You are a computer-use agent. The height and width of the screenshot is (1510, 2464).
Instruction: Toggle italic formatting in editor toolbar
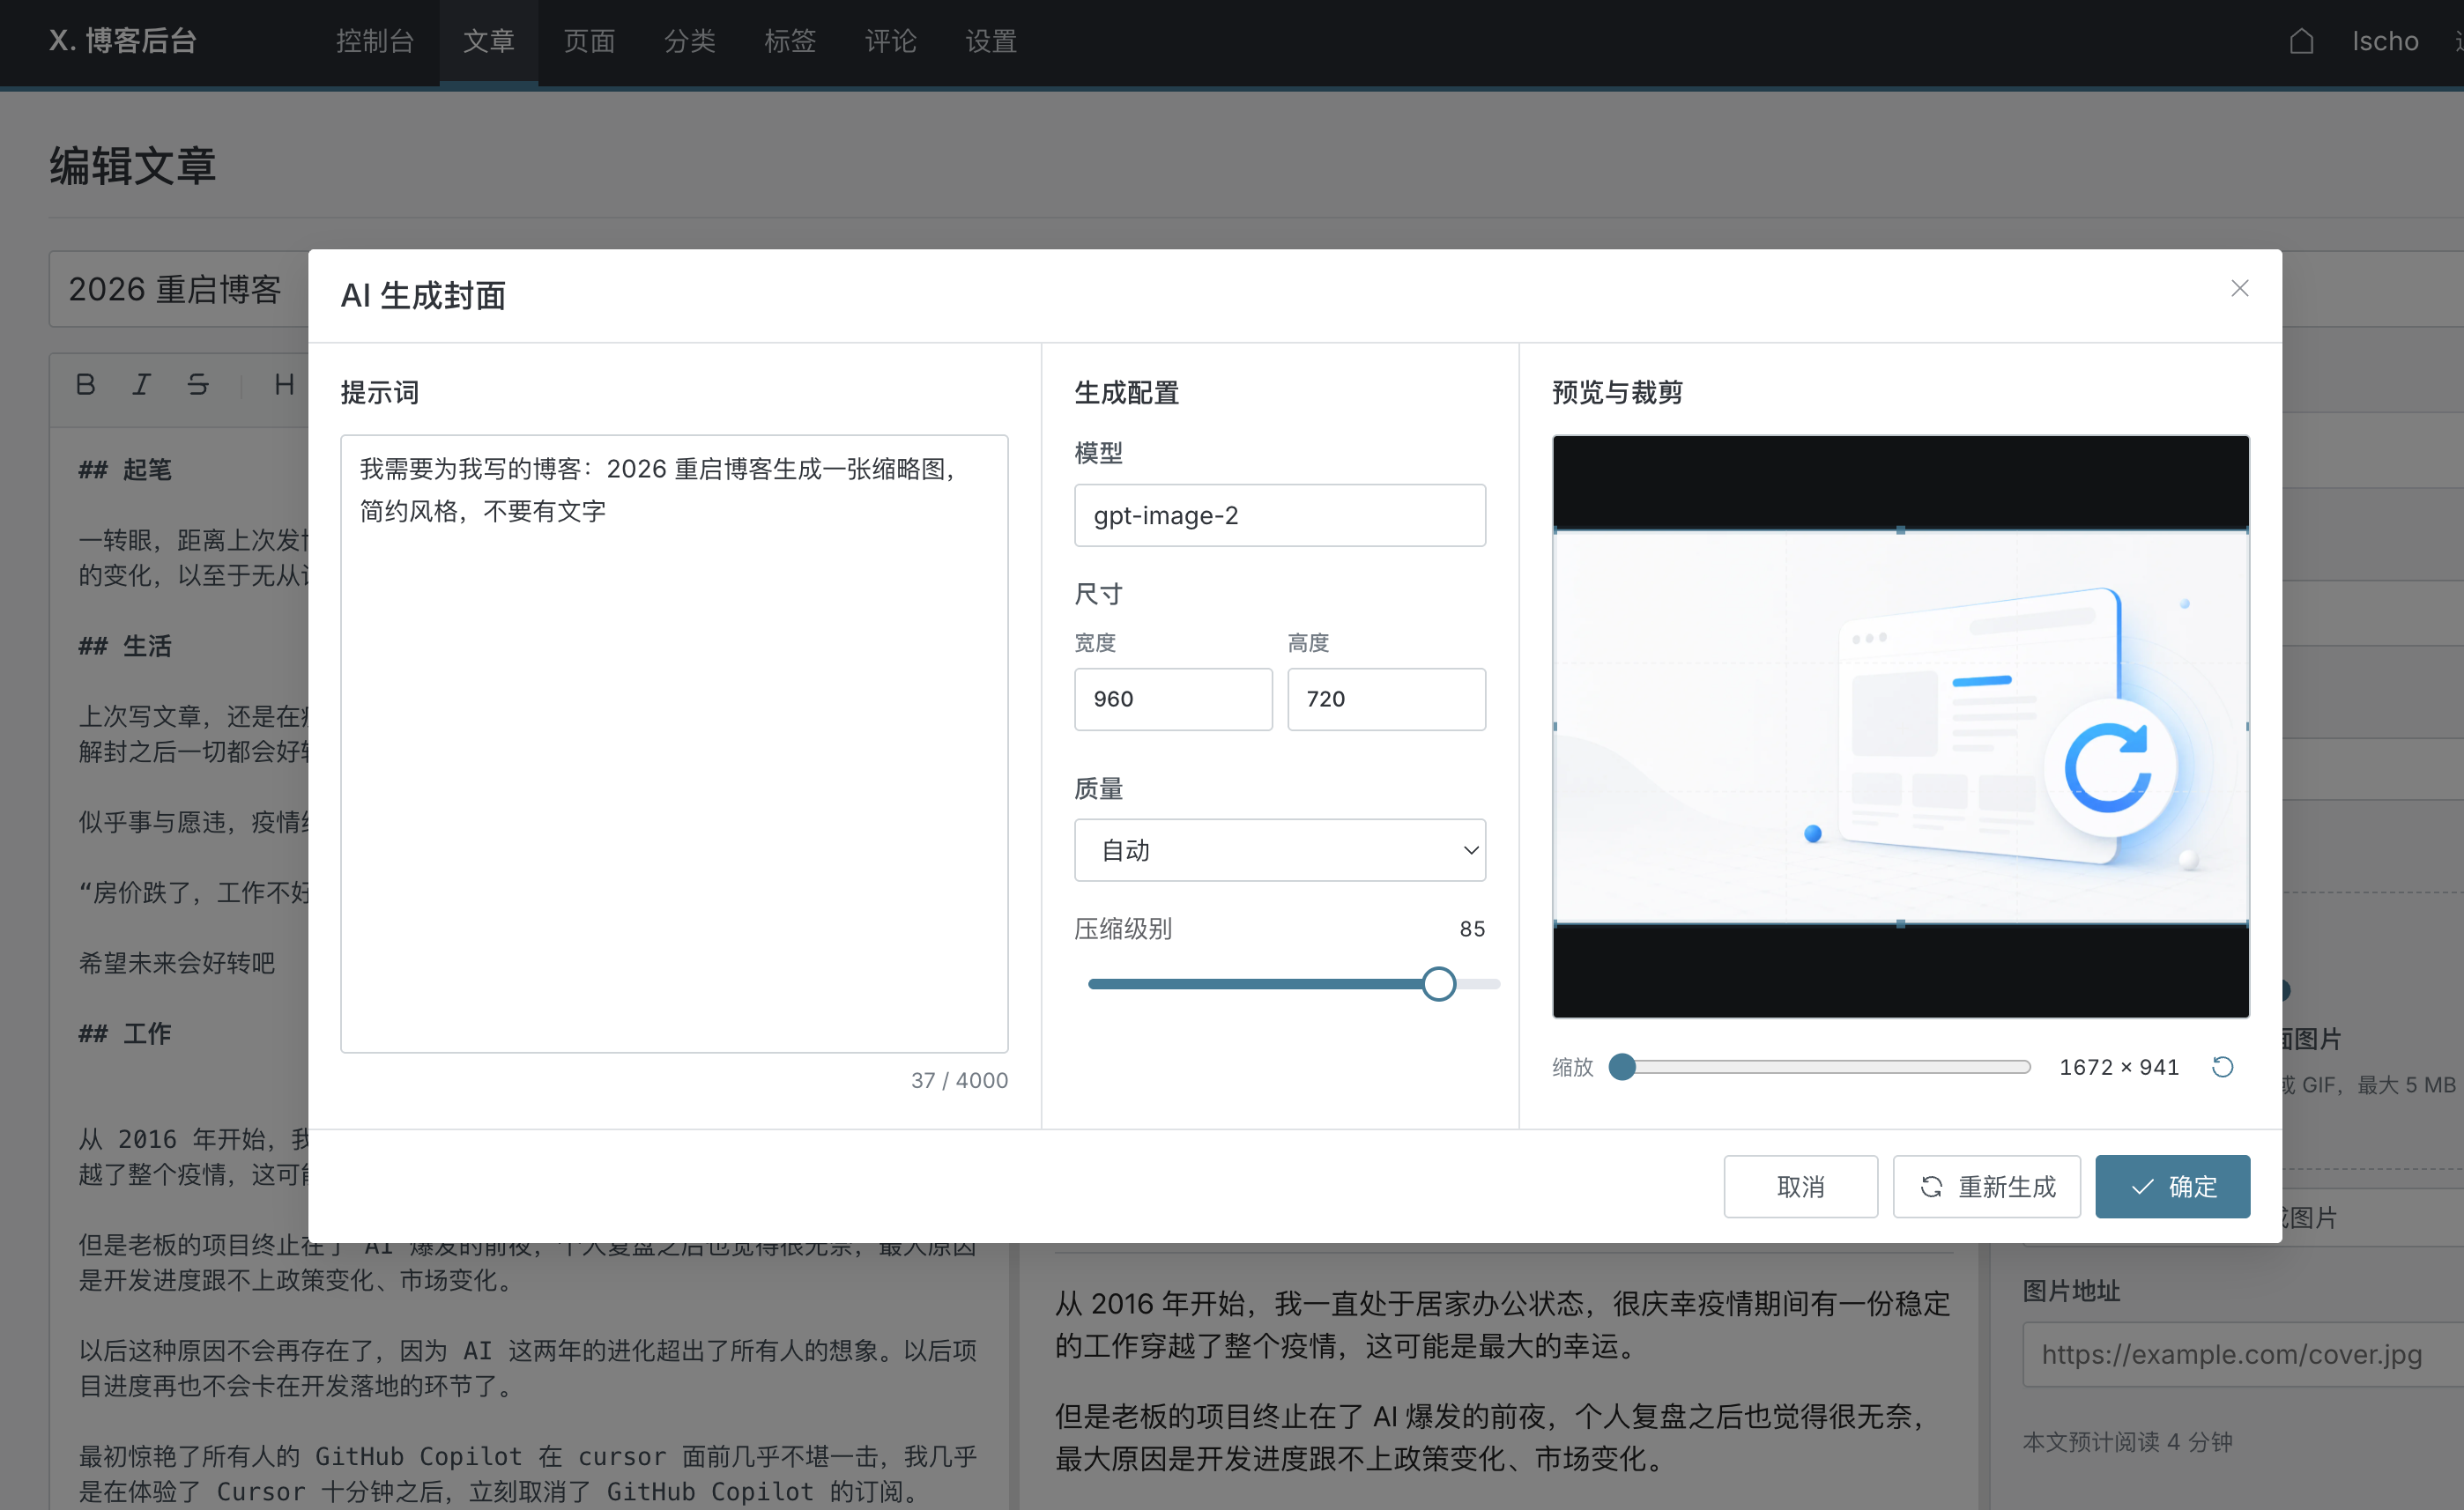tap(142, 385)
